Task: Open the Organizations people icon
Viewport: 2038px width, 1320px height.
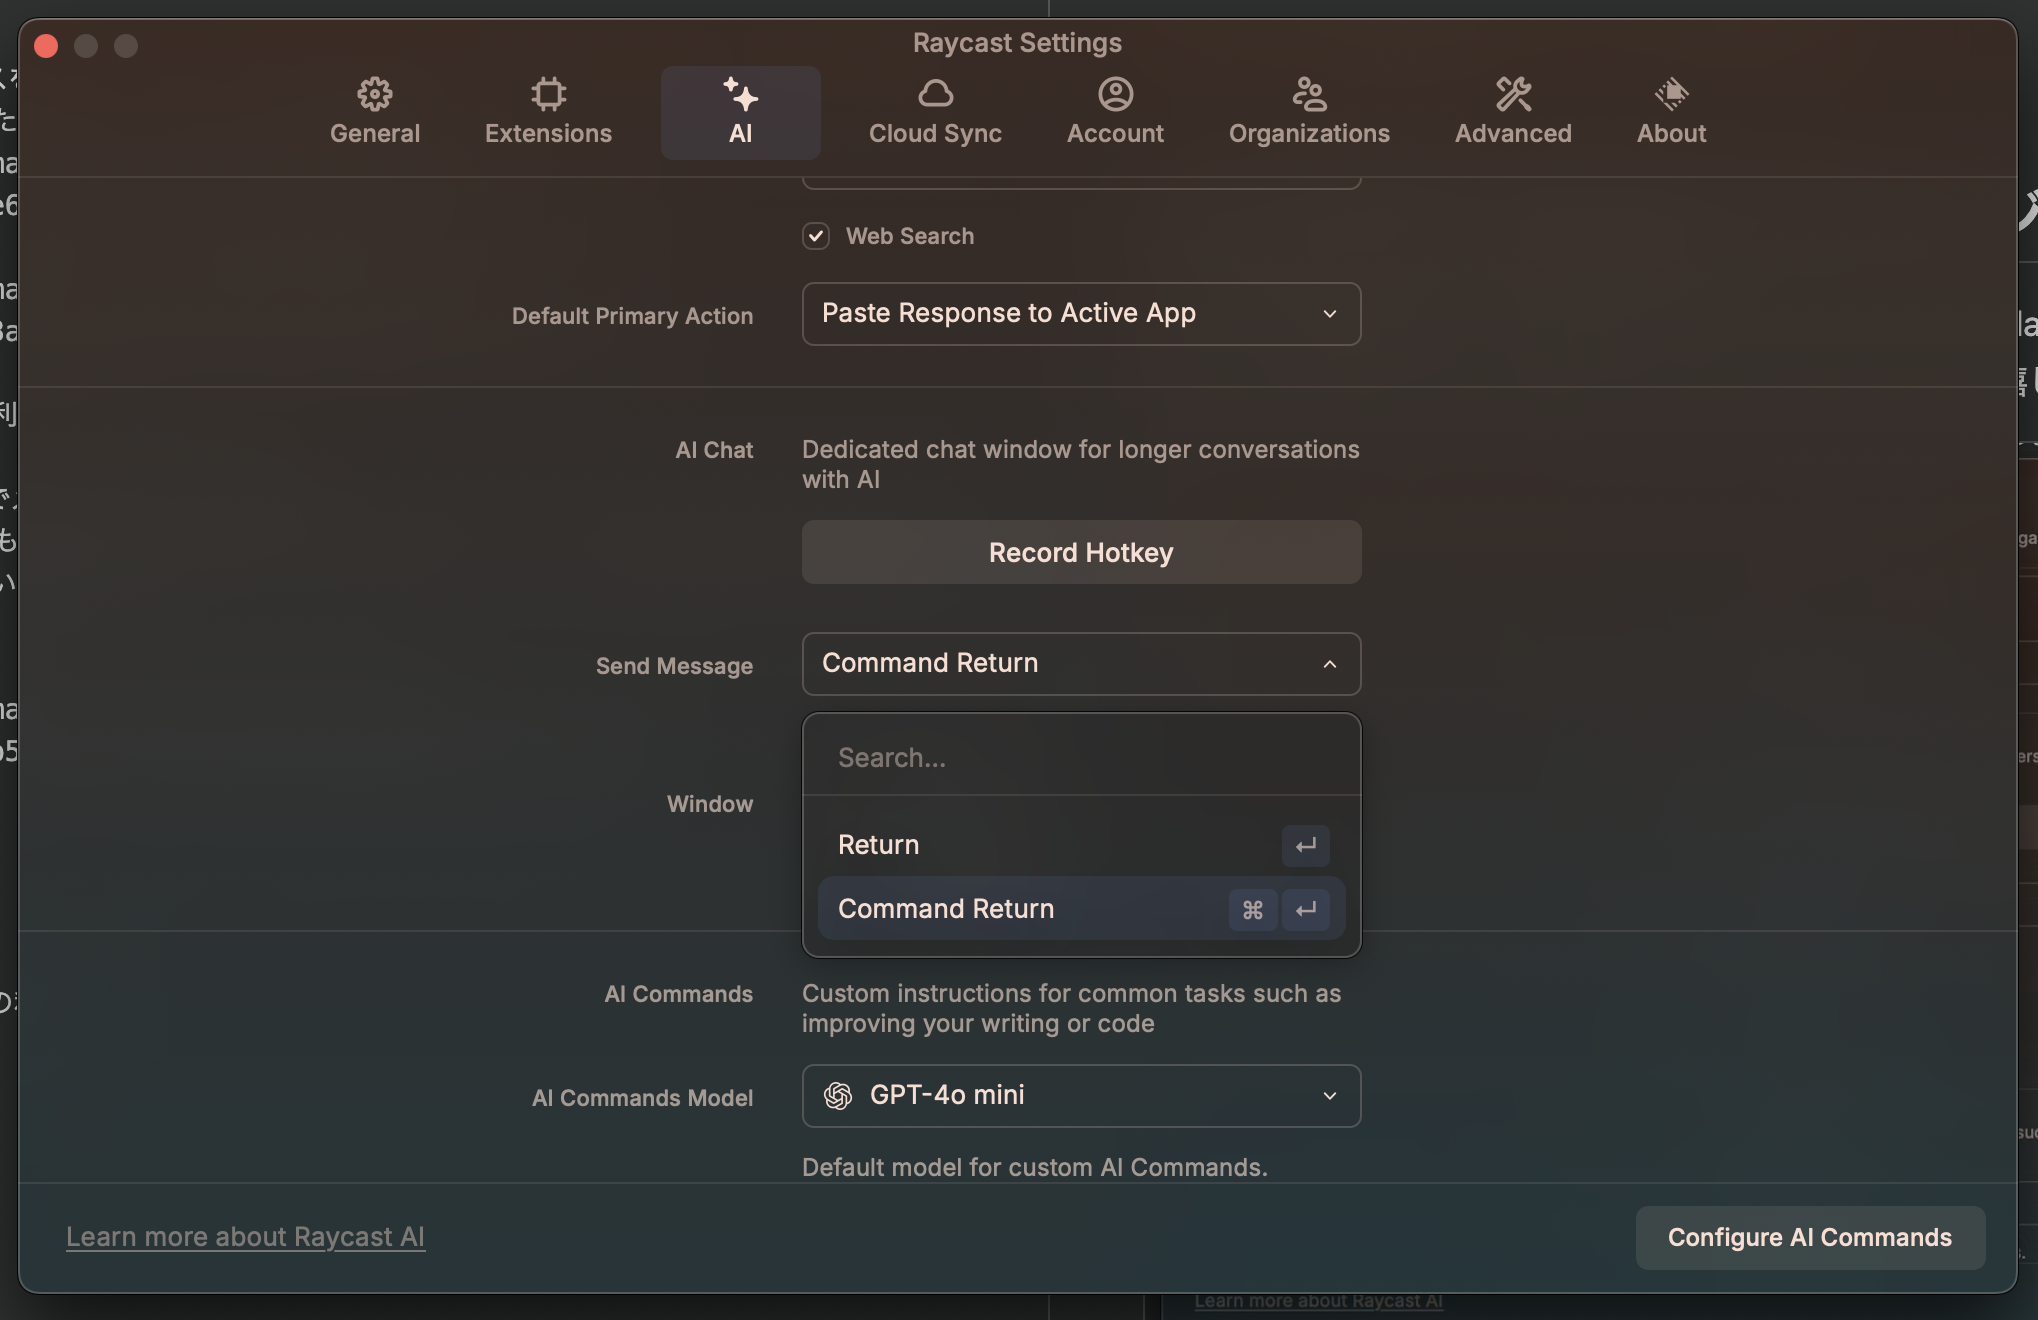Action: [1309, 95]
